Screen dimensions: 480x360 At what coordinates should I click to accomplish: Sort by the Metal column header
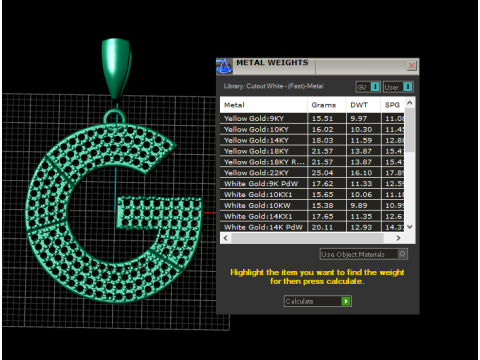263,105
